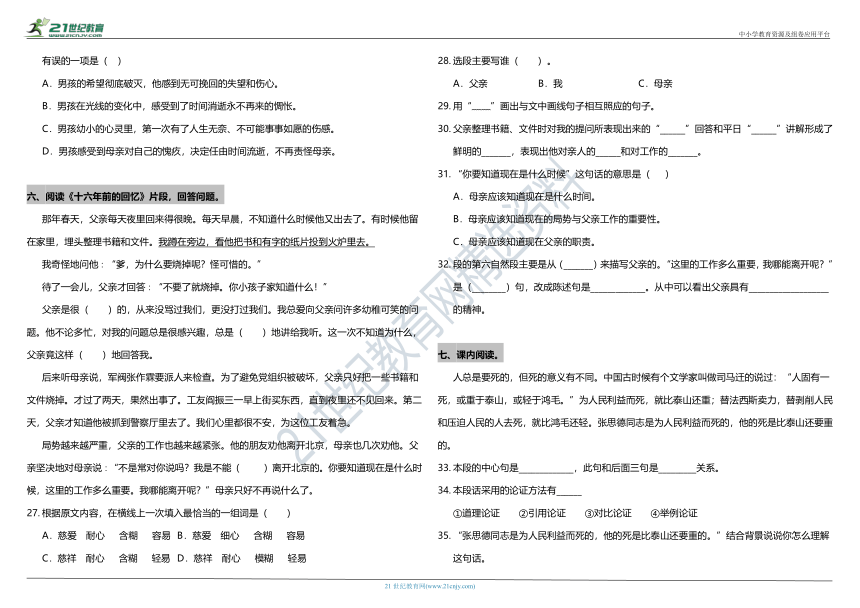Select choice ②引用论证
Image resolution: width=860 pixels, height=608 pixels.
(x=542, y=513)
